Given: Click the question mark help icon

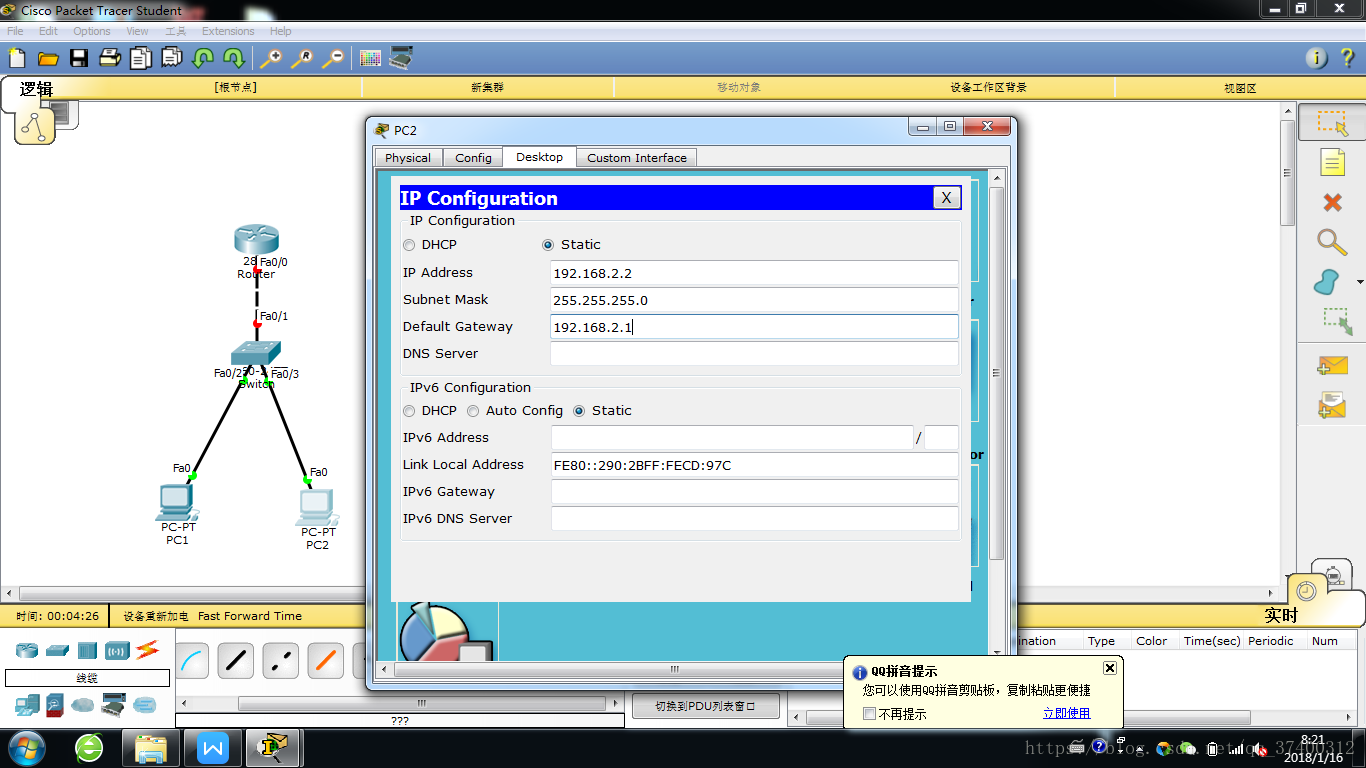Looking at the screenshot, I should 1347,58.
